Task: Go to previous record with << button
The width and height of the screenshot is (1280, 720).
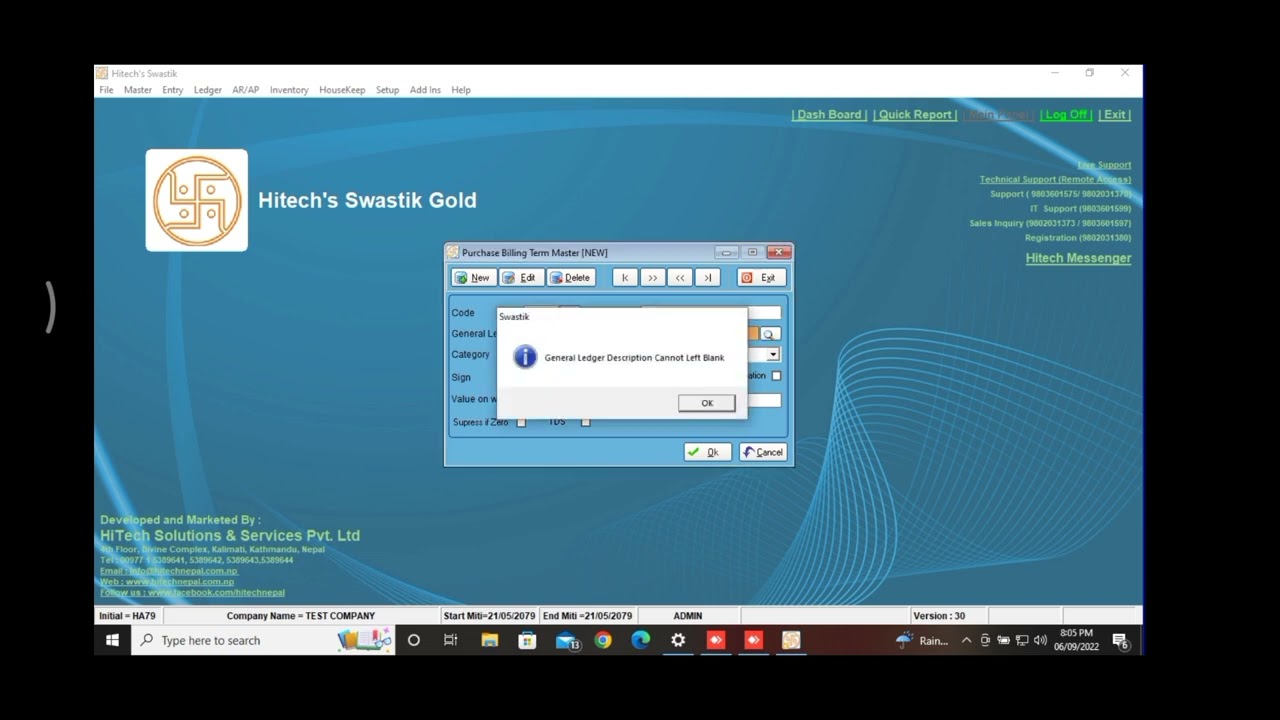Action: tap(680, 278)
